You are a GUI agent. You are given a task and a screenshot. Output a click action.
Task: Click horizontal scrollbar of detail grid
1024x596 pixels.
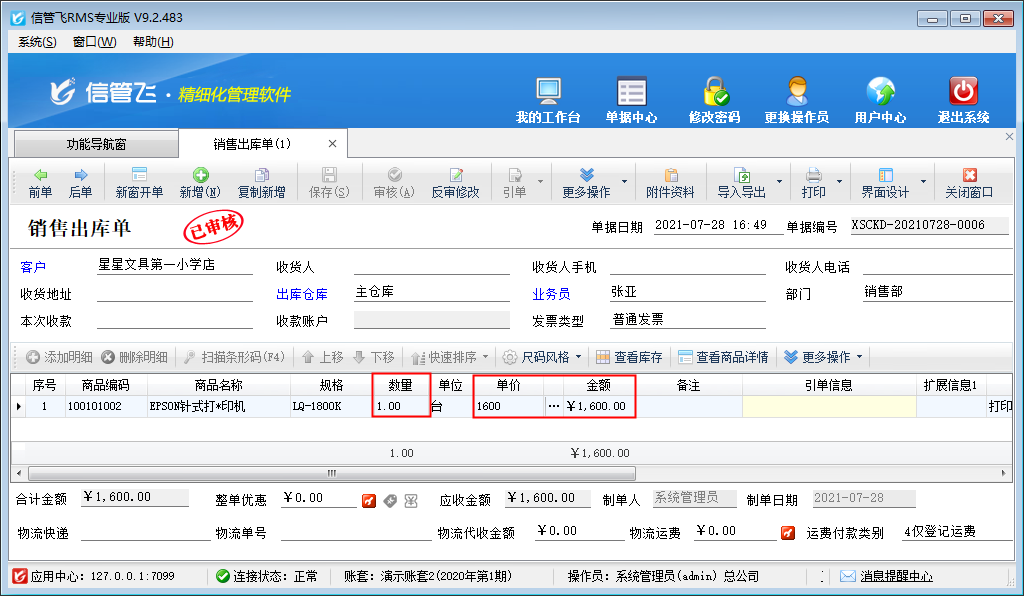(x=332, y=473)
